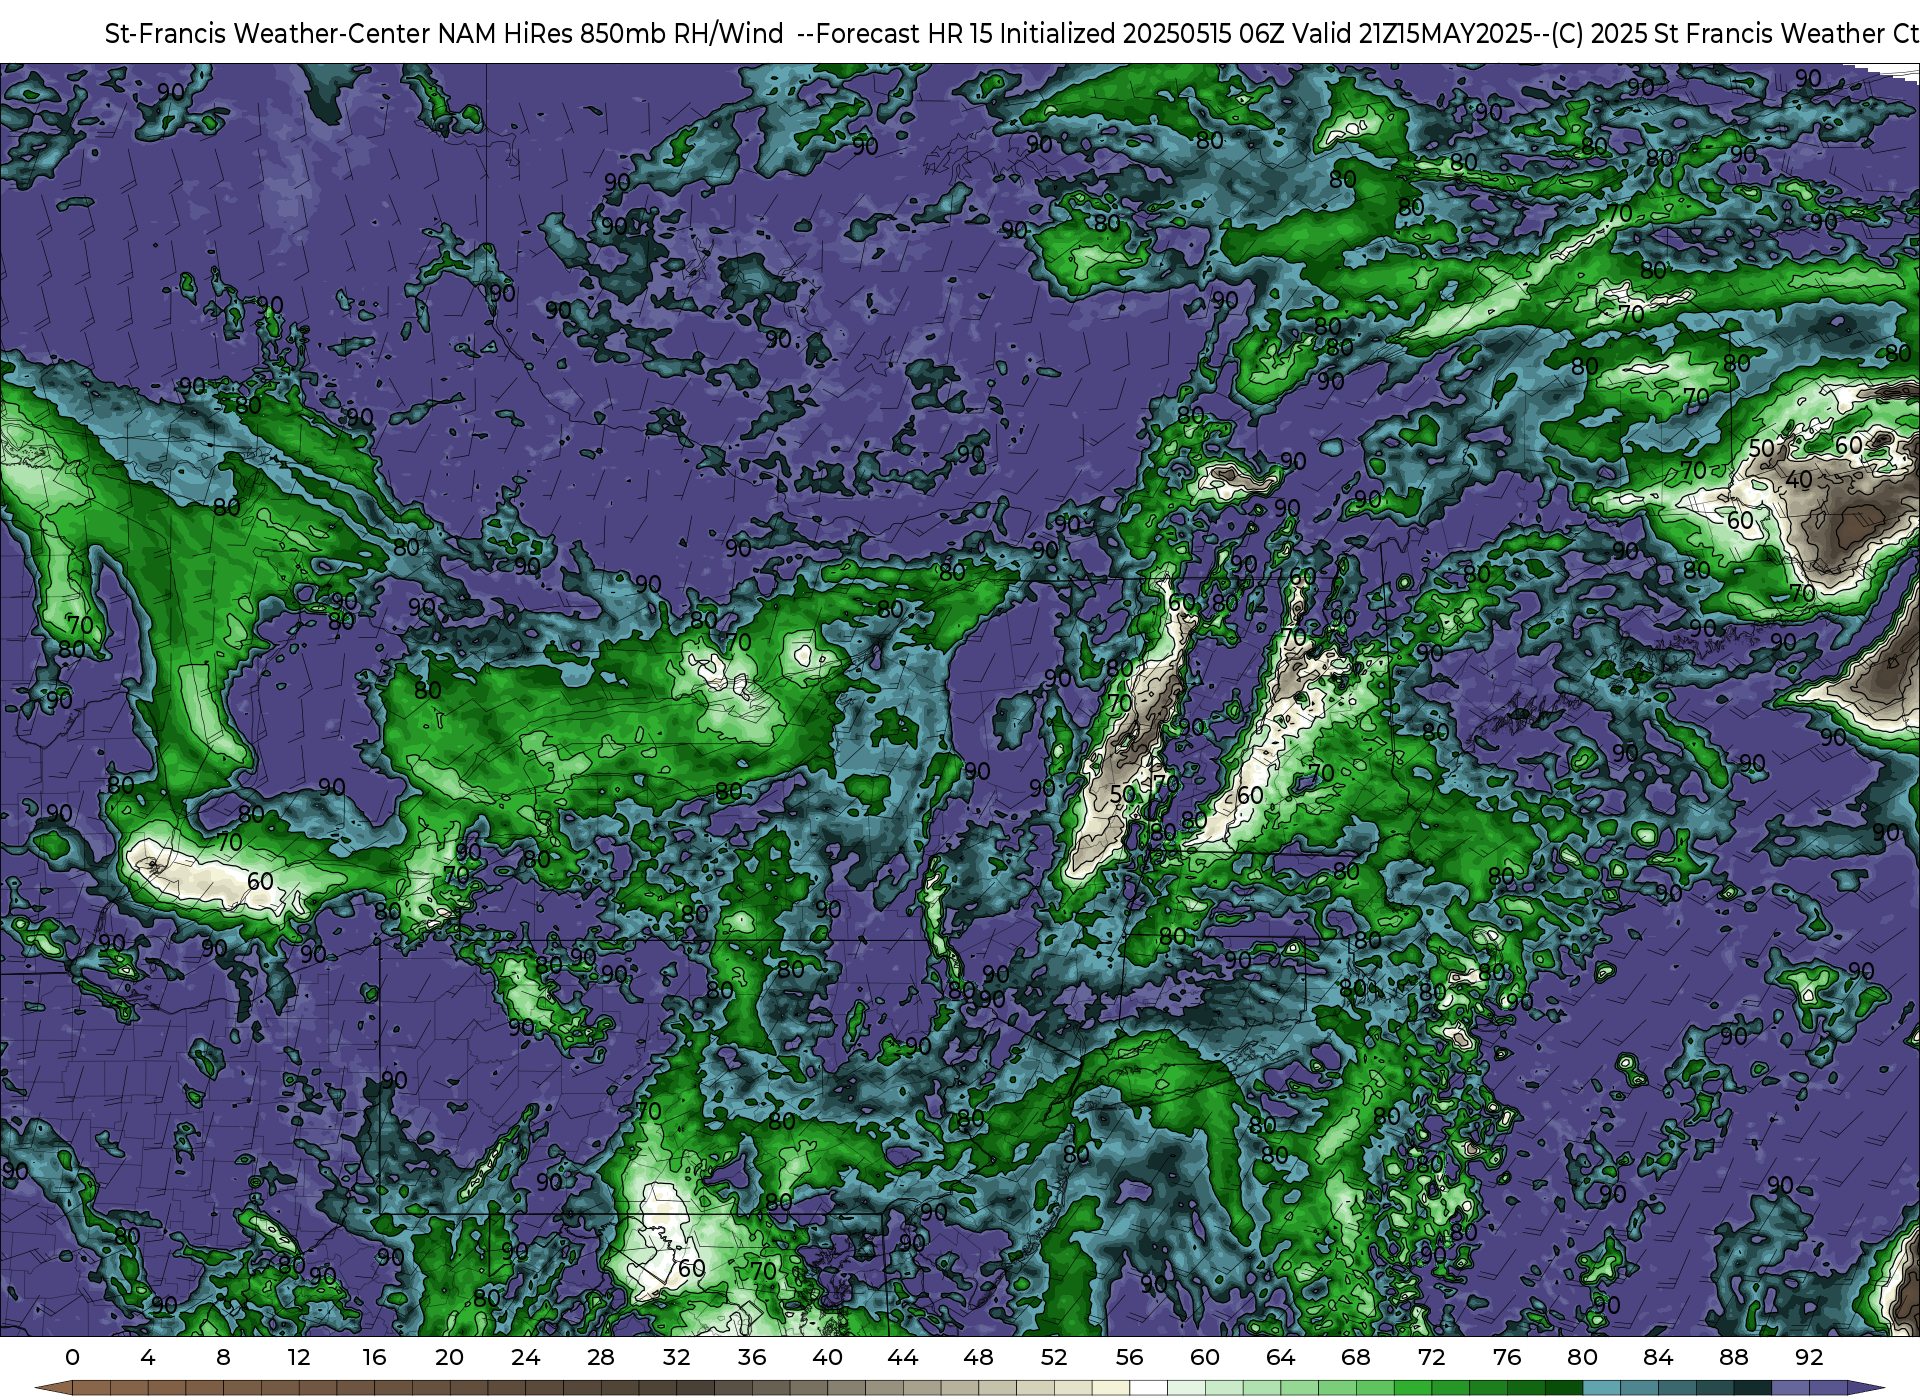This screenshot has width=1920, height=1400.
Task: Click the colorbar tick label "76"
Action: (1507, 1357)
